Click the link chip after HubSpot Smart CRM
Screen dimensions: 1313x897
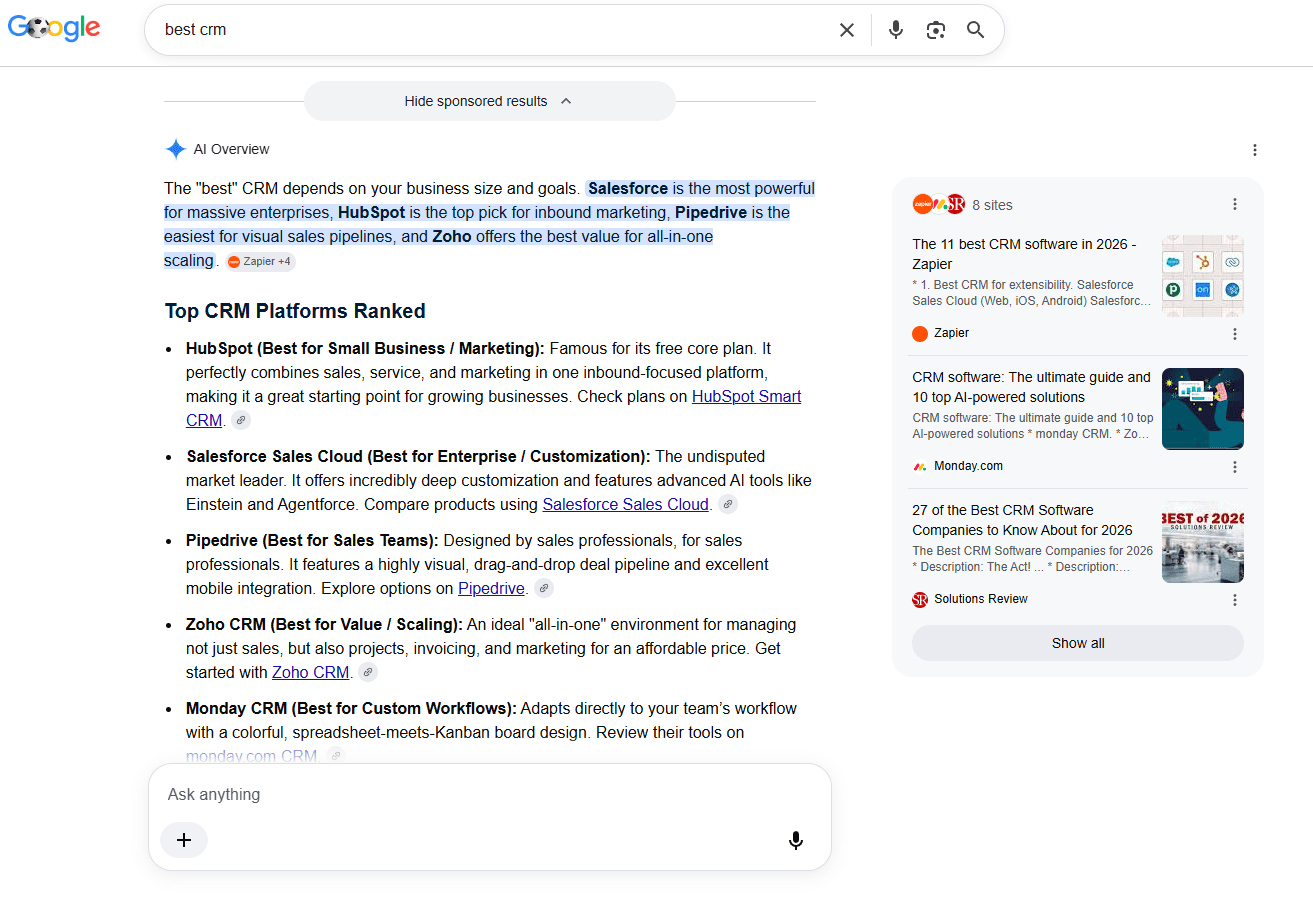tap(241, 420)
